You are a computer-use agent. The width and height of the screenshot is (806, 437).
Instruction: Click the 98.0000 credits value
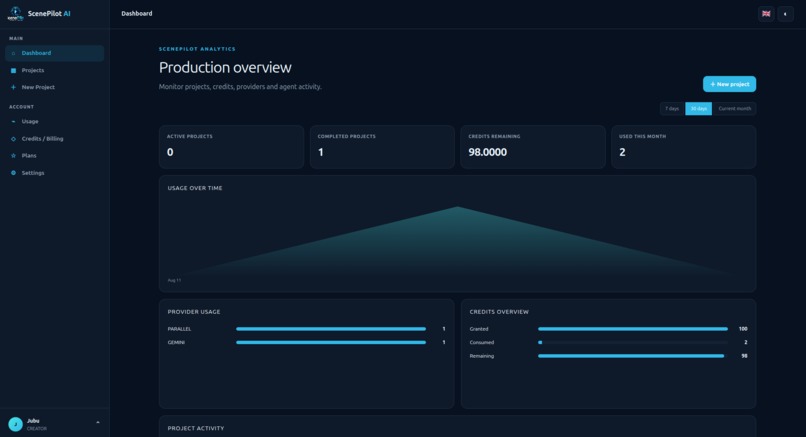coord(487,152)
